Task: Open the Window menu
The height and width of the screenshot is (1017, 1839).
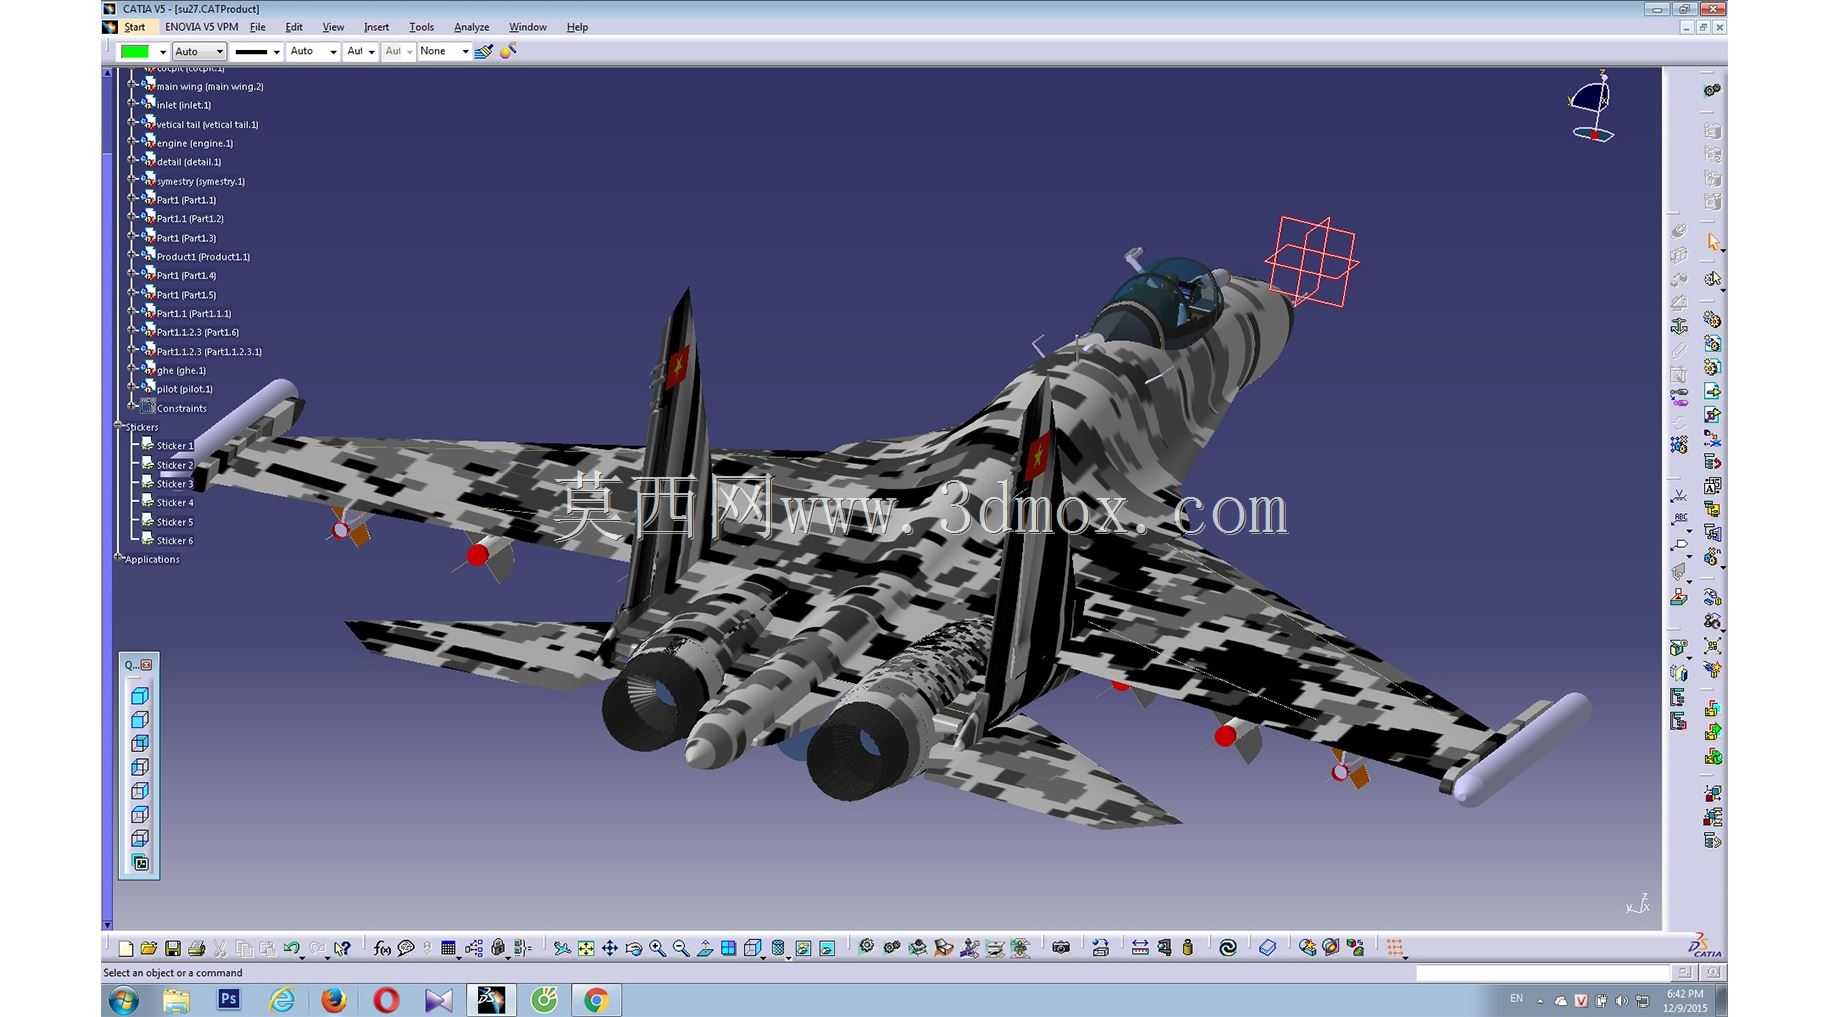Action: [528, 27]
